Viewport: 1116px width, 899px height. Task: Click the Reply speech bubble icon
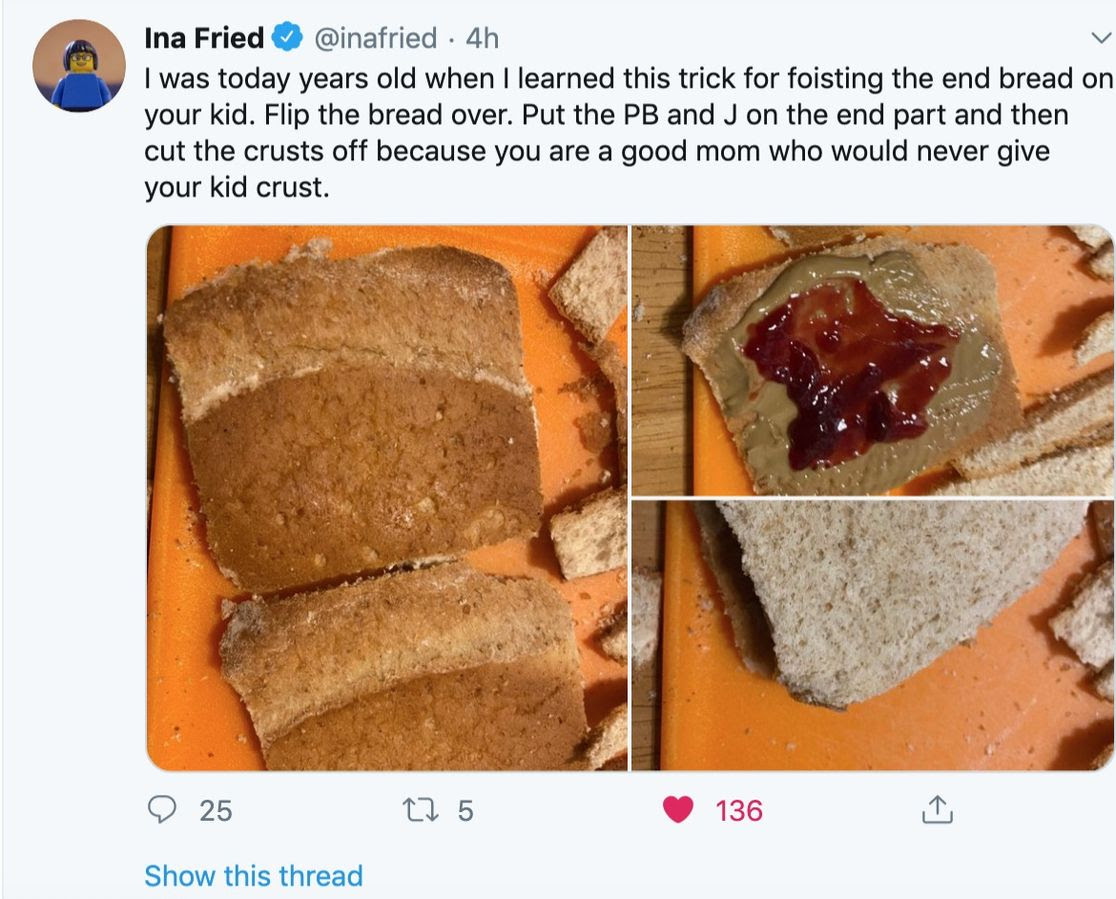[x=162, y=809]
